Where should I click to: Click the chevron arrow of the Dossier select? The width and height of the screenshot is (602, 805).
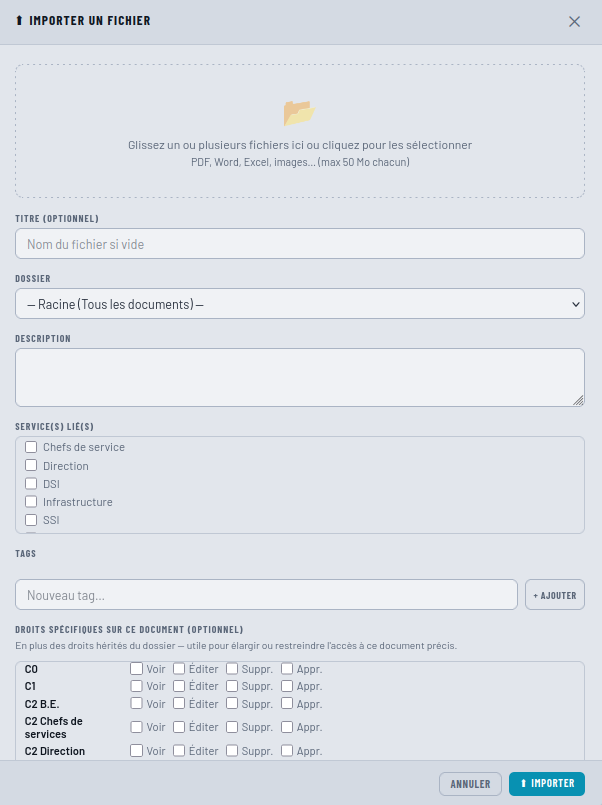point(576,304)
